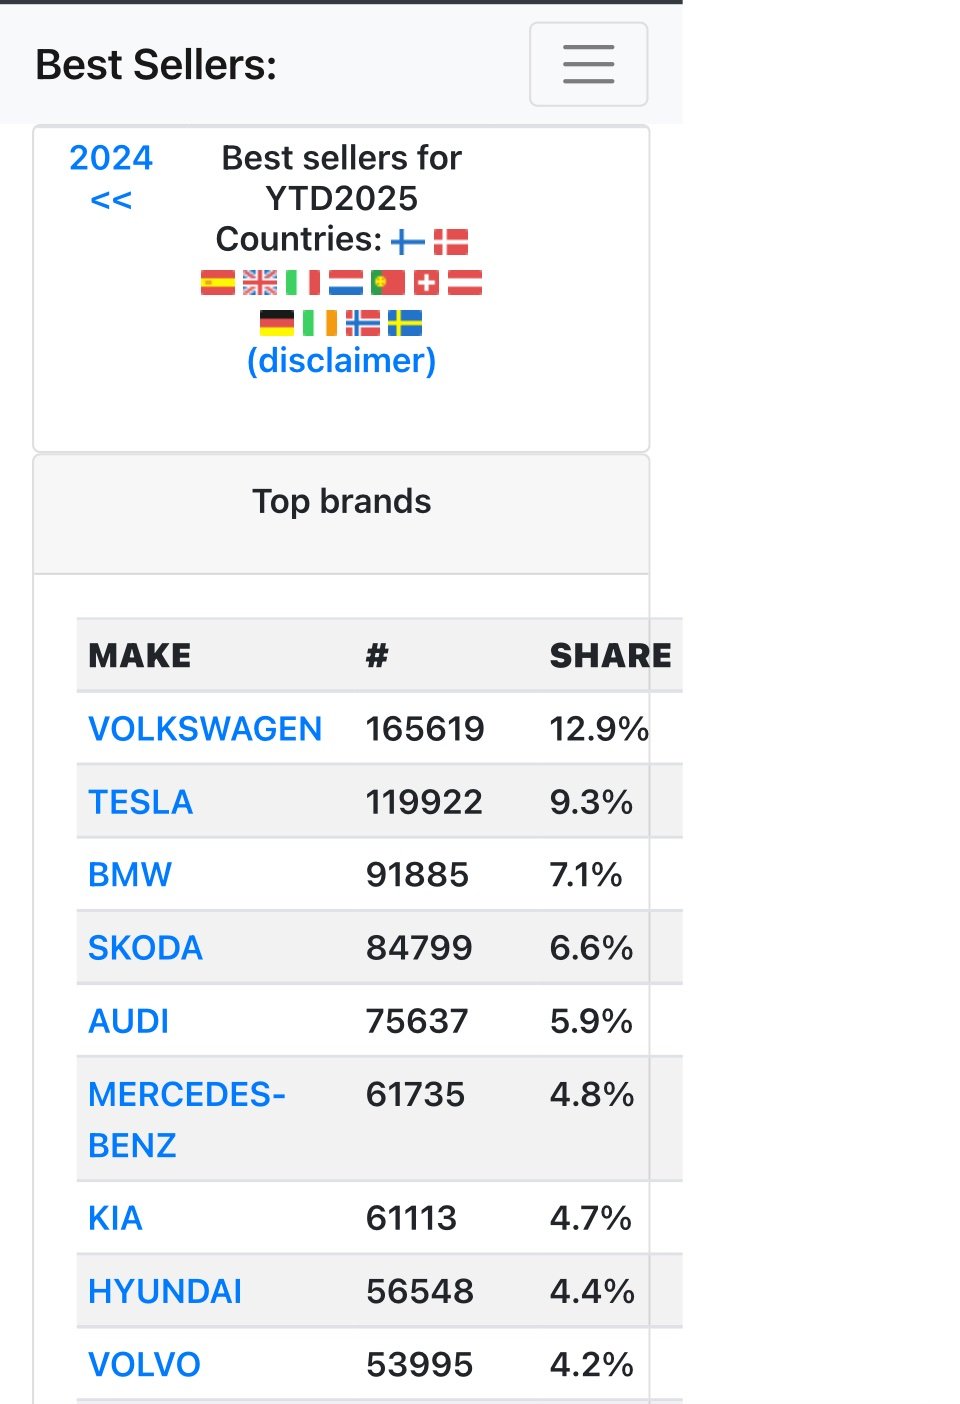Viewport: 960px width, 1404px height.
Task: Select the Norway flag icon
Action: coord(363,323)
